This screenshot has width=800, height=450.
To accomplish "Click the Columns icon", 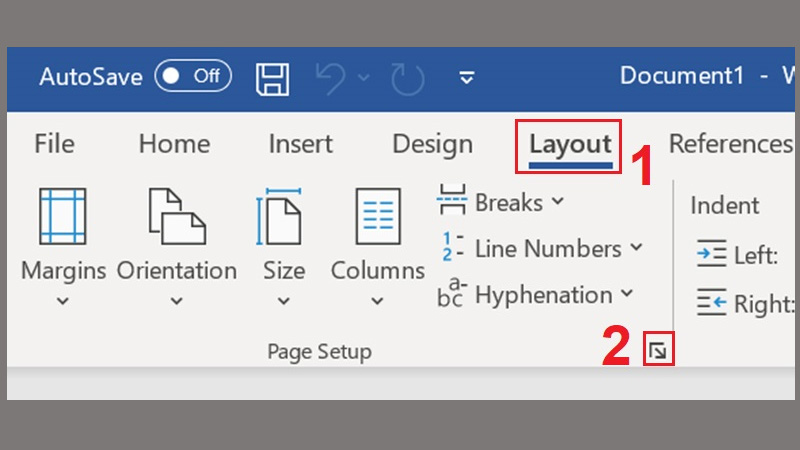I will pos(378,216).
